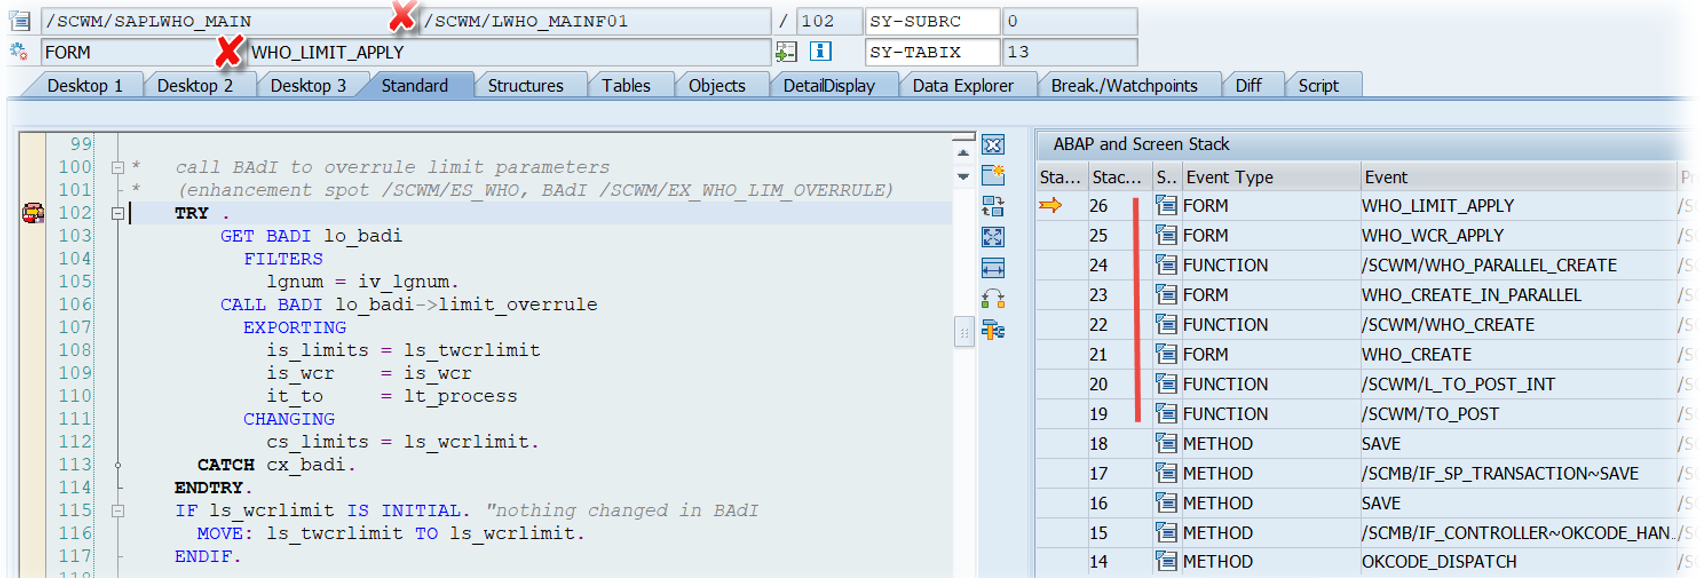Click the breakpoint marker at line 102

[x=33, y=213]
